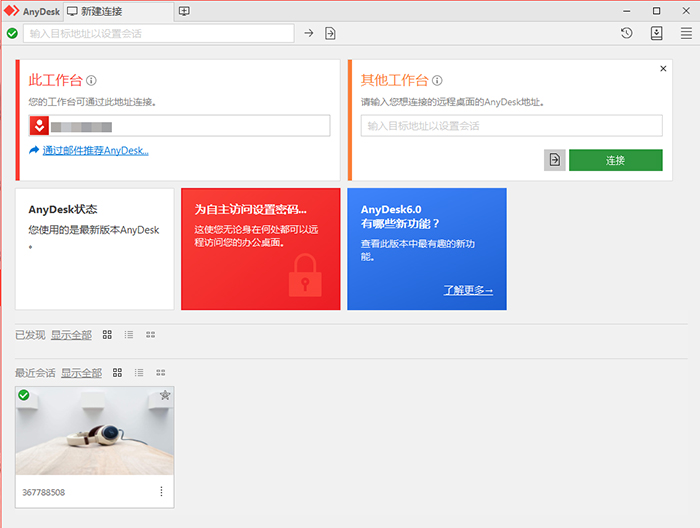Viewport: 700px width, 528px height.
Task: Select small tile view for 最近会话
Action: pyautogui.click(x=161, y=373)
